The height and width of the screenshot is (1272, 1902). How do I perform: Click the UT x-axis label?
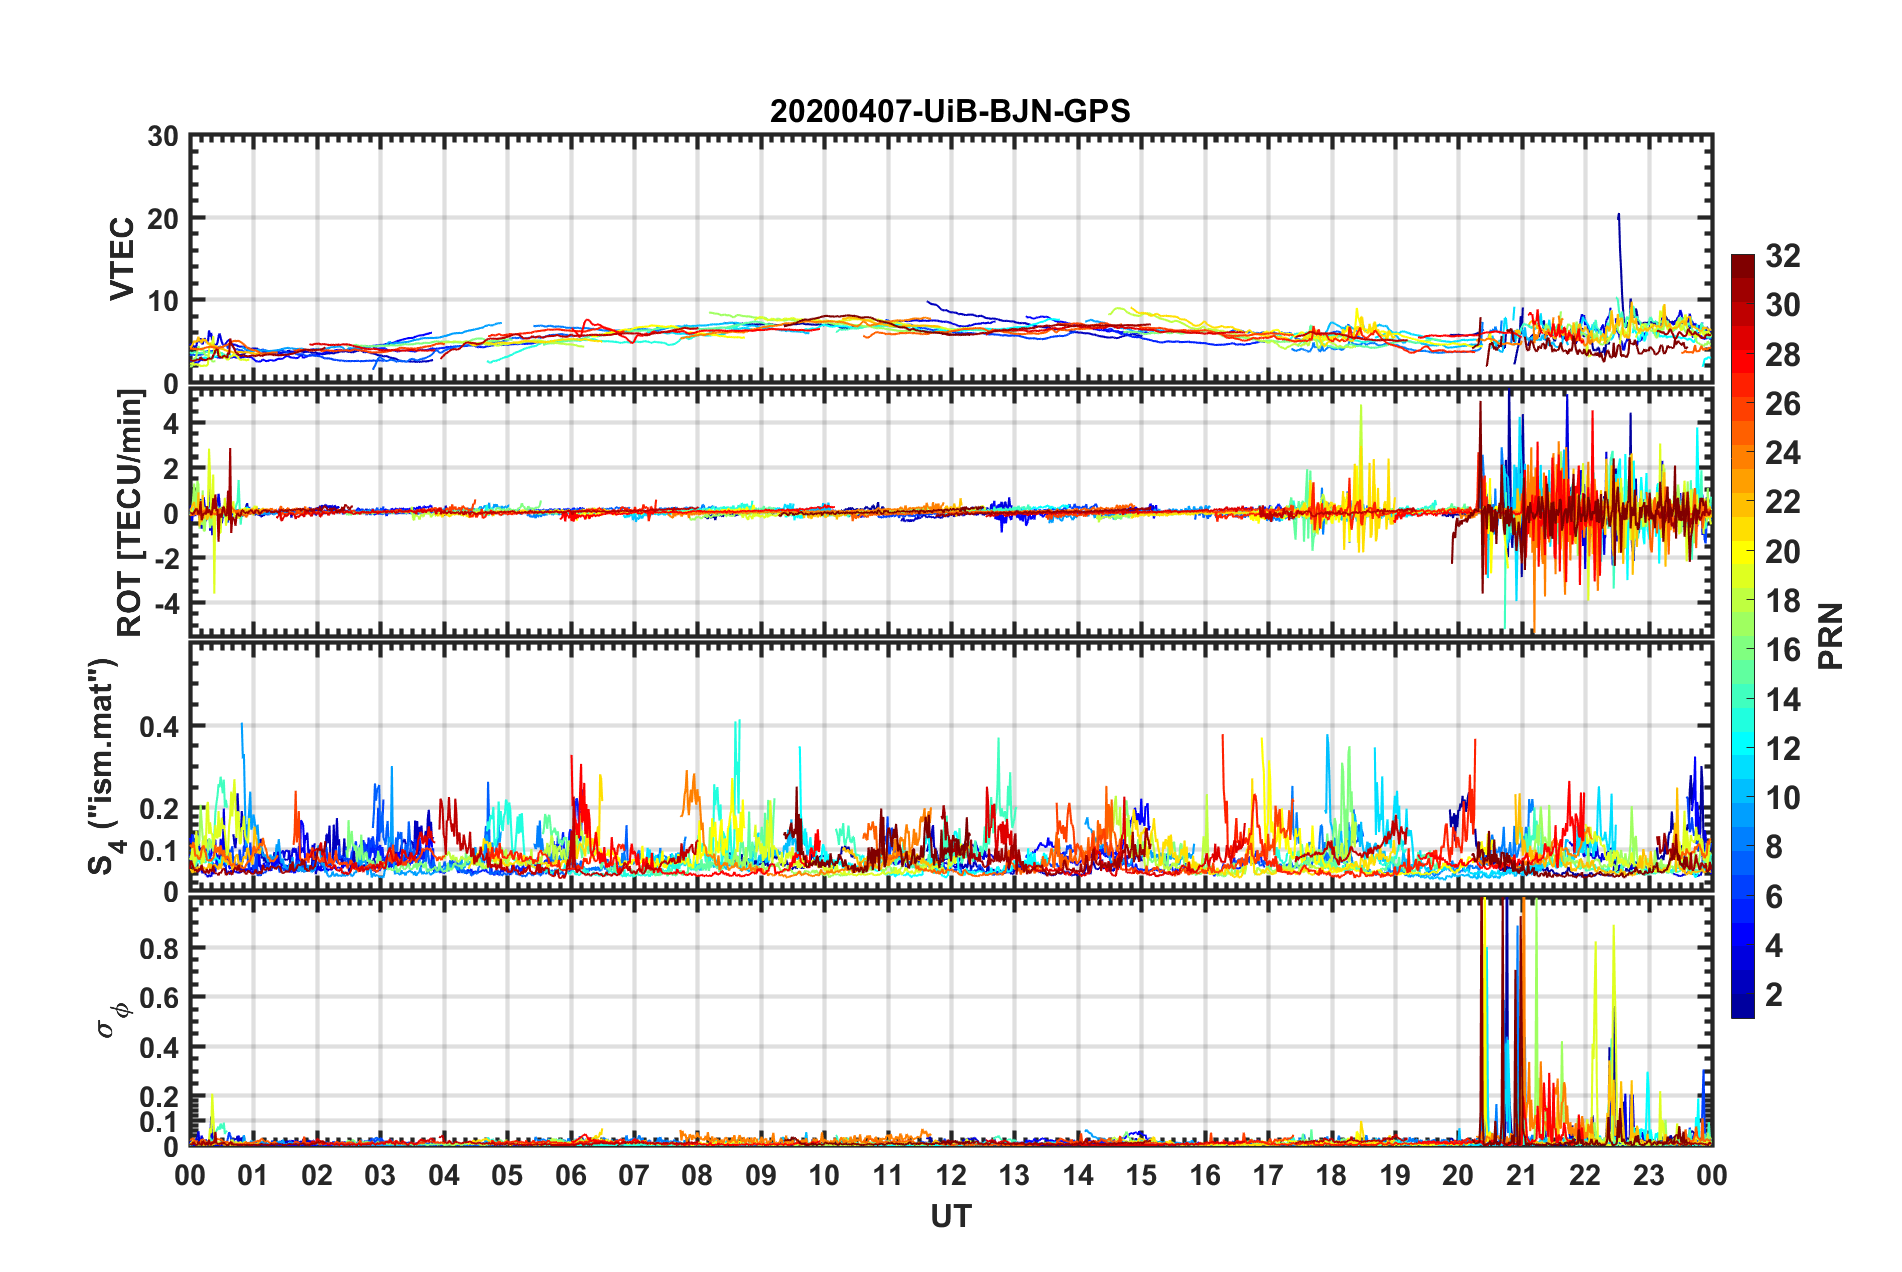(951, 1217)
